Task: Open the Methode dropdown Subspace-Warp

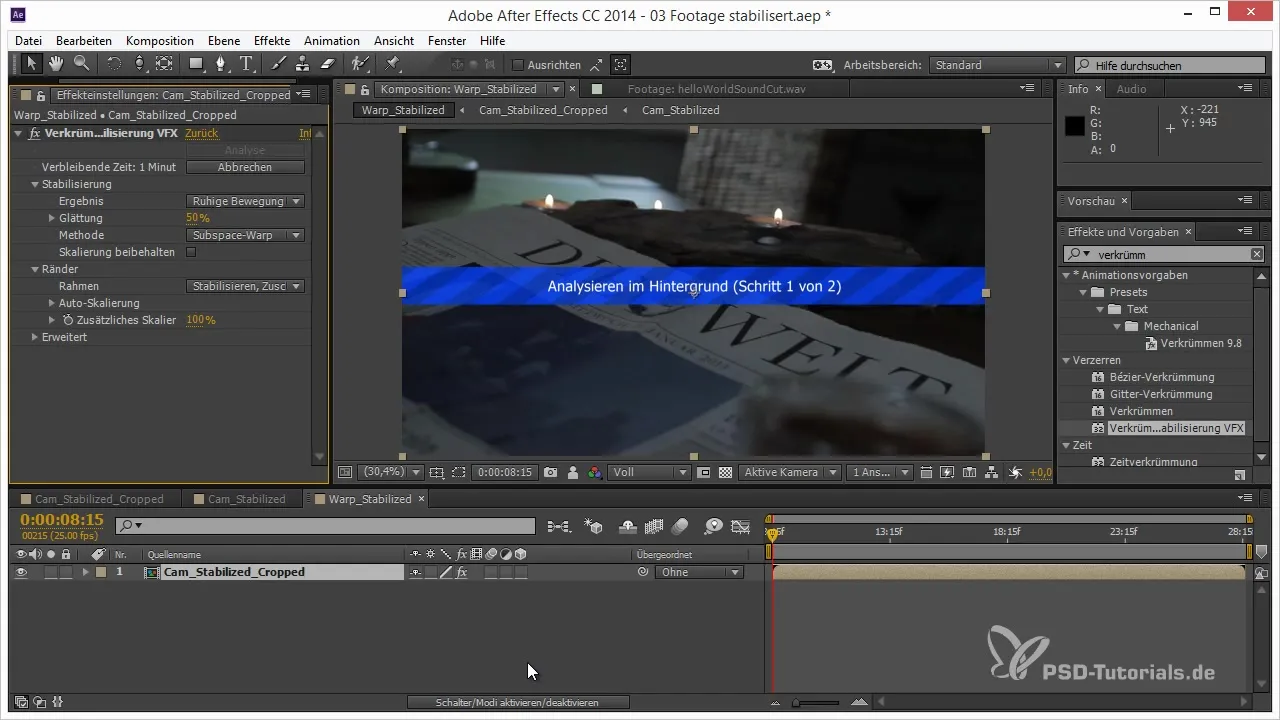Action: (245, 235)
